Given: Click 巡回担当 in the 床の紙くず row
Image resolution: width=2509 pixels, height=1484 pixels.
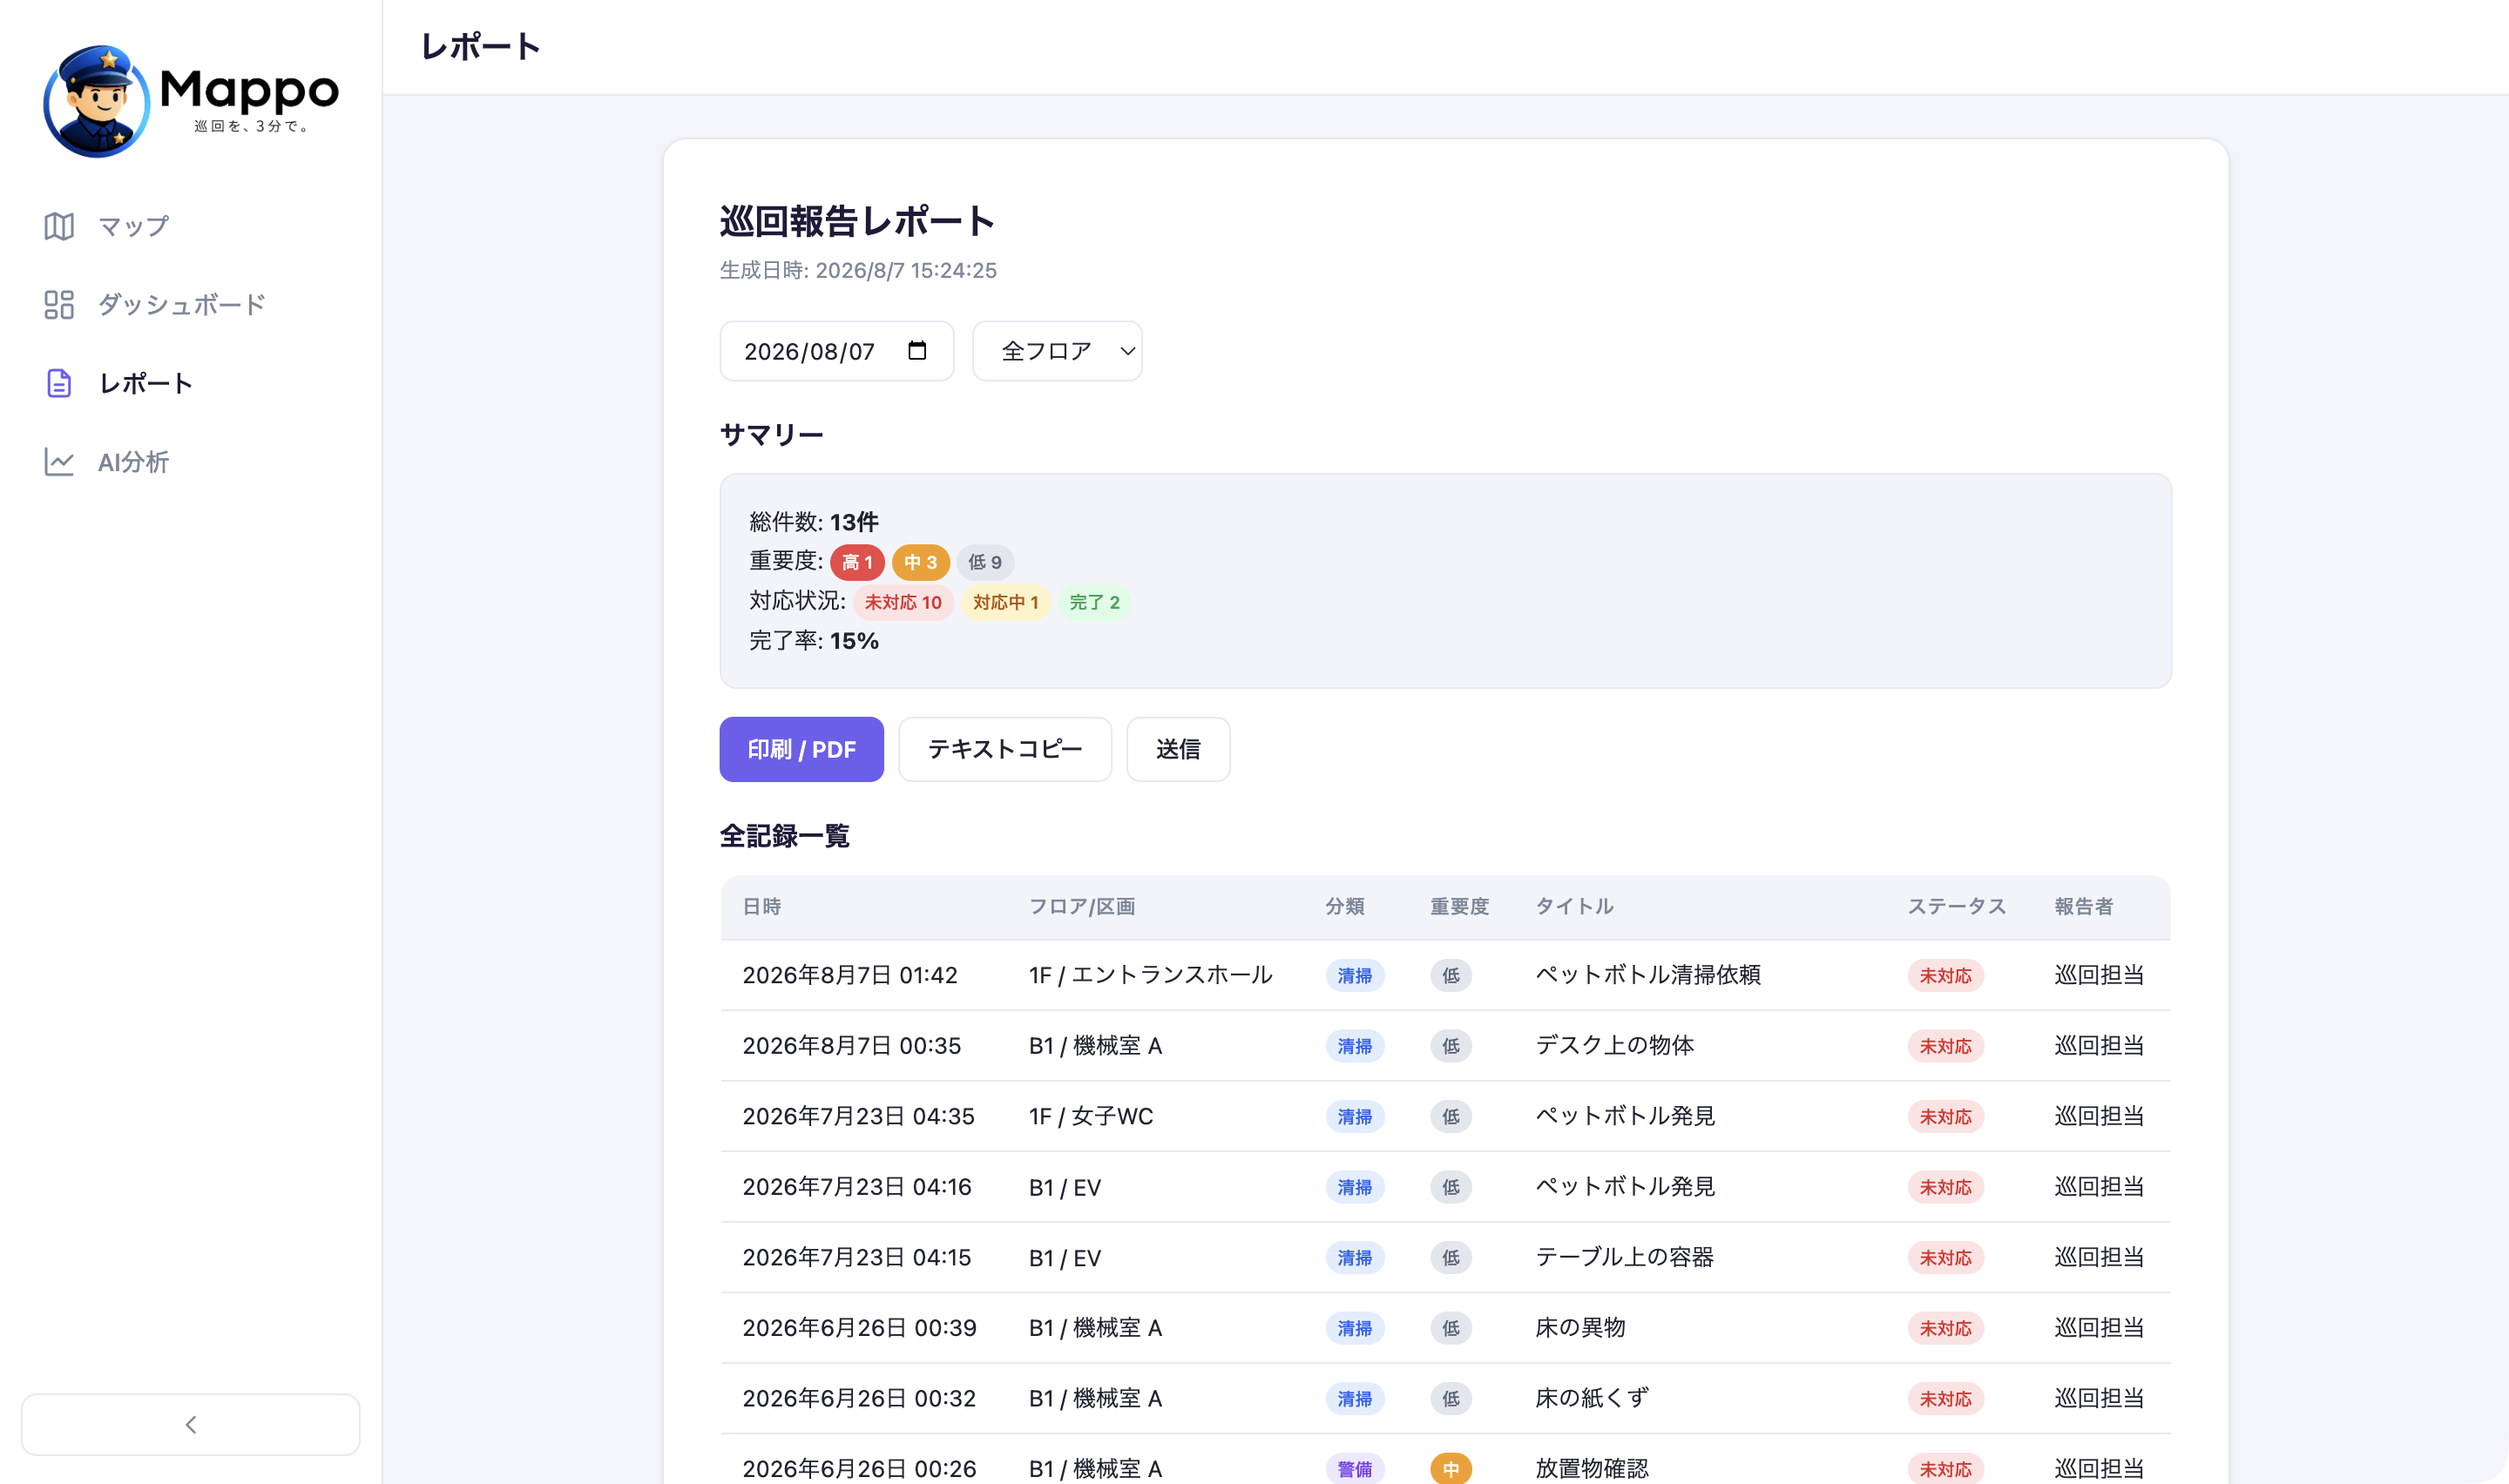Looking at the screenshot, I should [x=2099, y=1398].
